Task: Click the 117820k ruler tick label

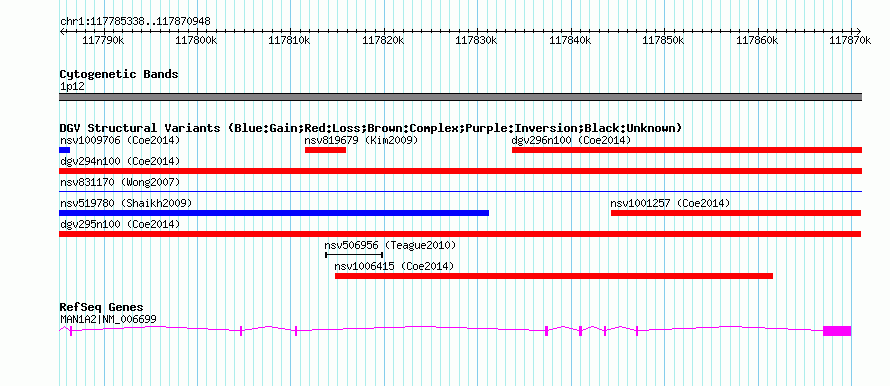Action: pyautogui.click(x=384, y=40)
